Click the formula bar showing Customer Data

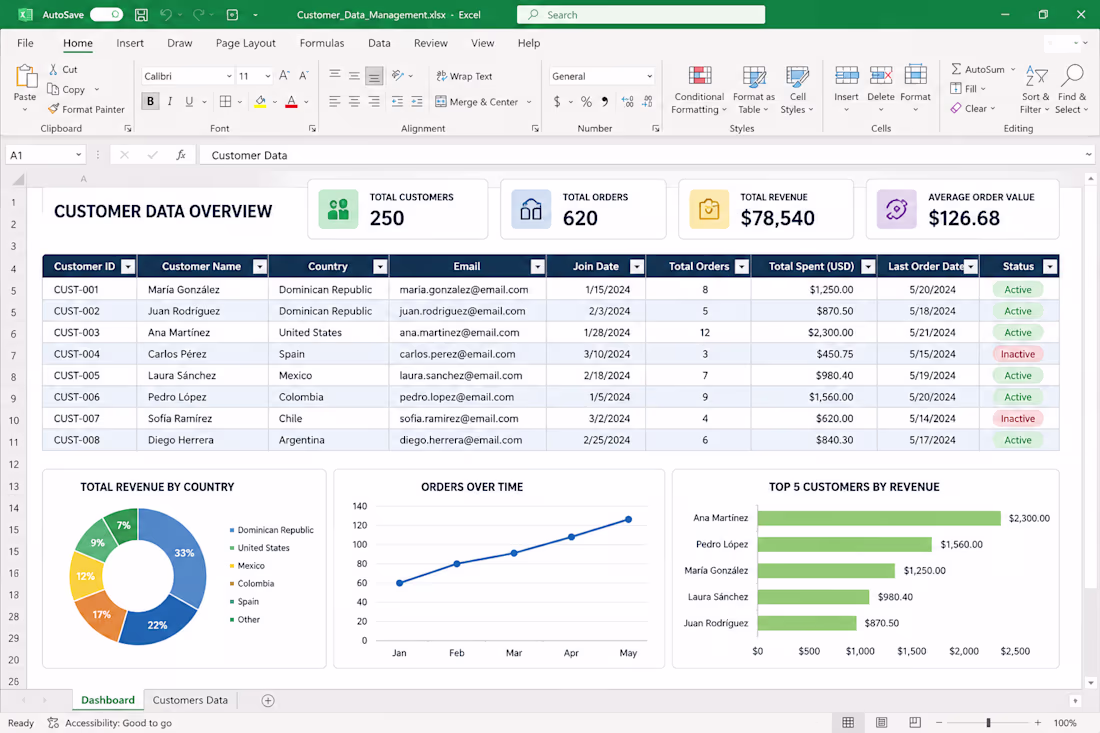645,155
